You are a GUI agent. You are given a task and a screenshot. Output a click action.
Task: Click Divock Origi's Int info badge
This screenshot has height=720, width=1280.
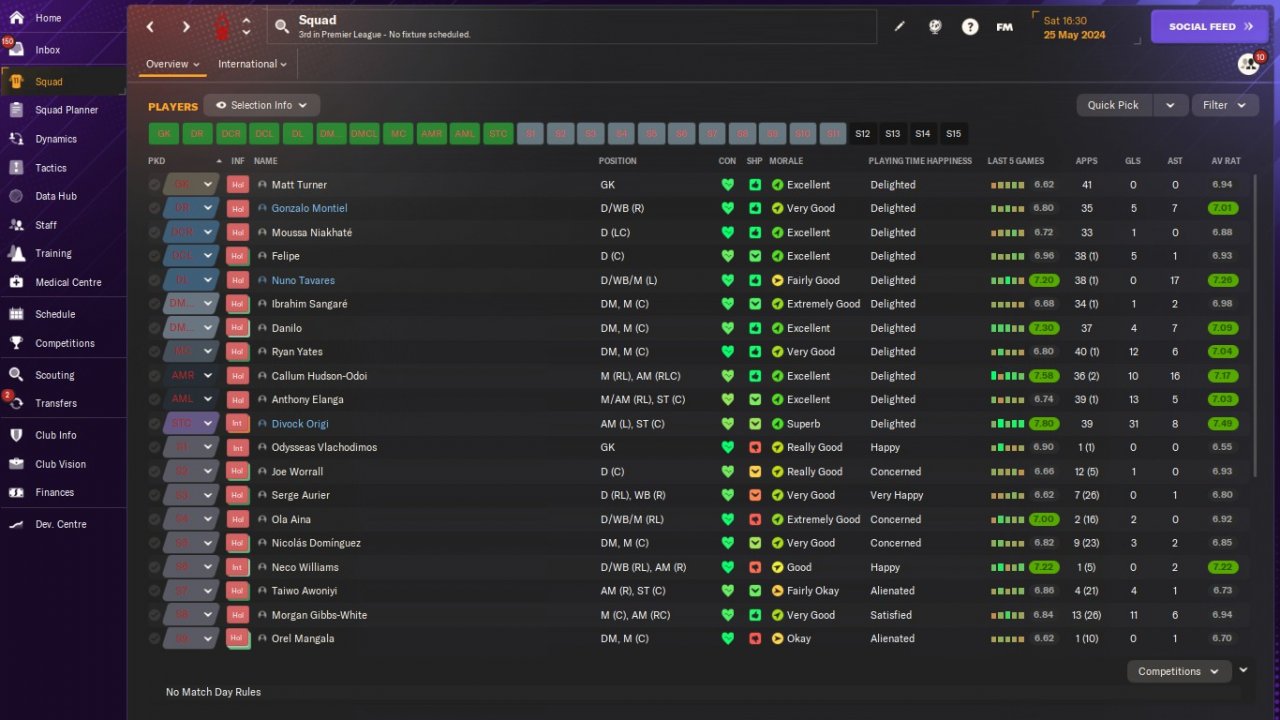tap(238, 424)
